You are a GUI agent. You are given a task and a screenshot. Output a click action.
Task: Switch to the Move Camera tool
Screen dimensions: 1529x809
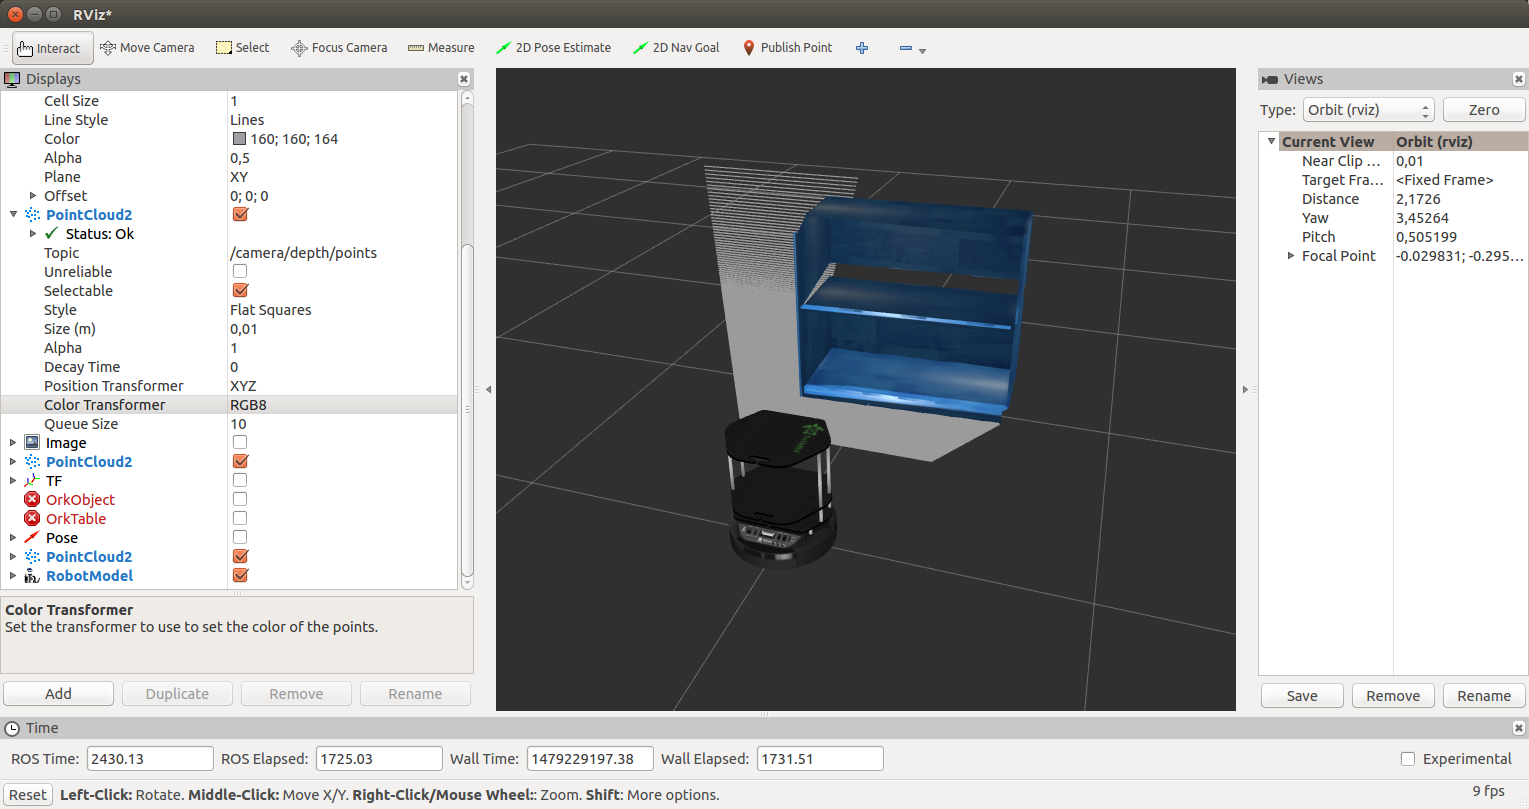(147, 48)
